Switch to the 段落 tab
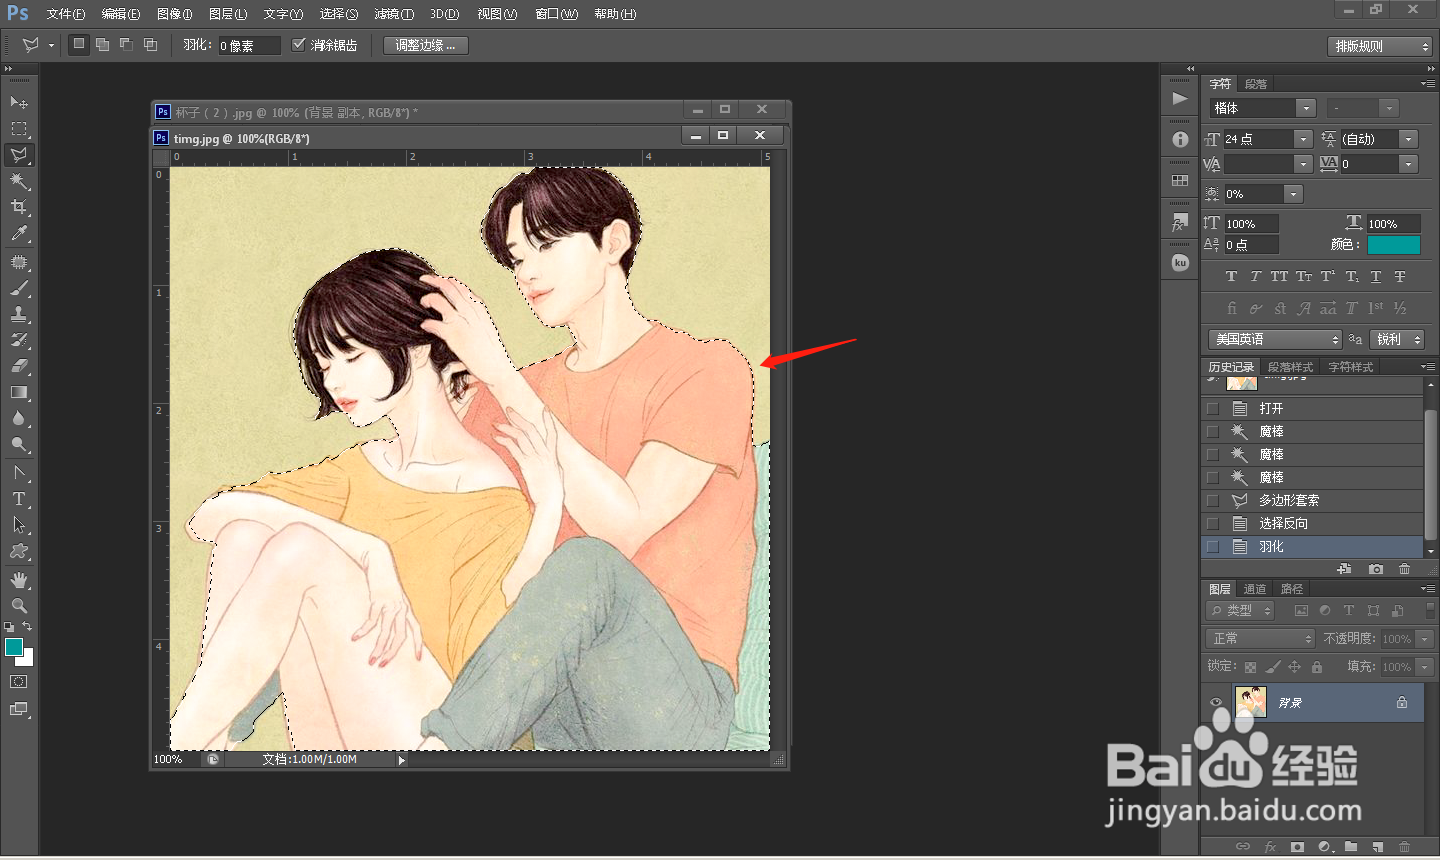This screenshot has height=860, width=1440. [1256, 84]
